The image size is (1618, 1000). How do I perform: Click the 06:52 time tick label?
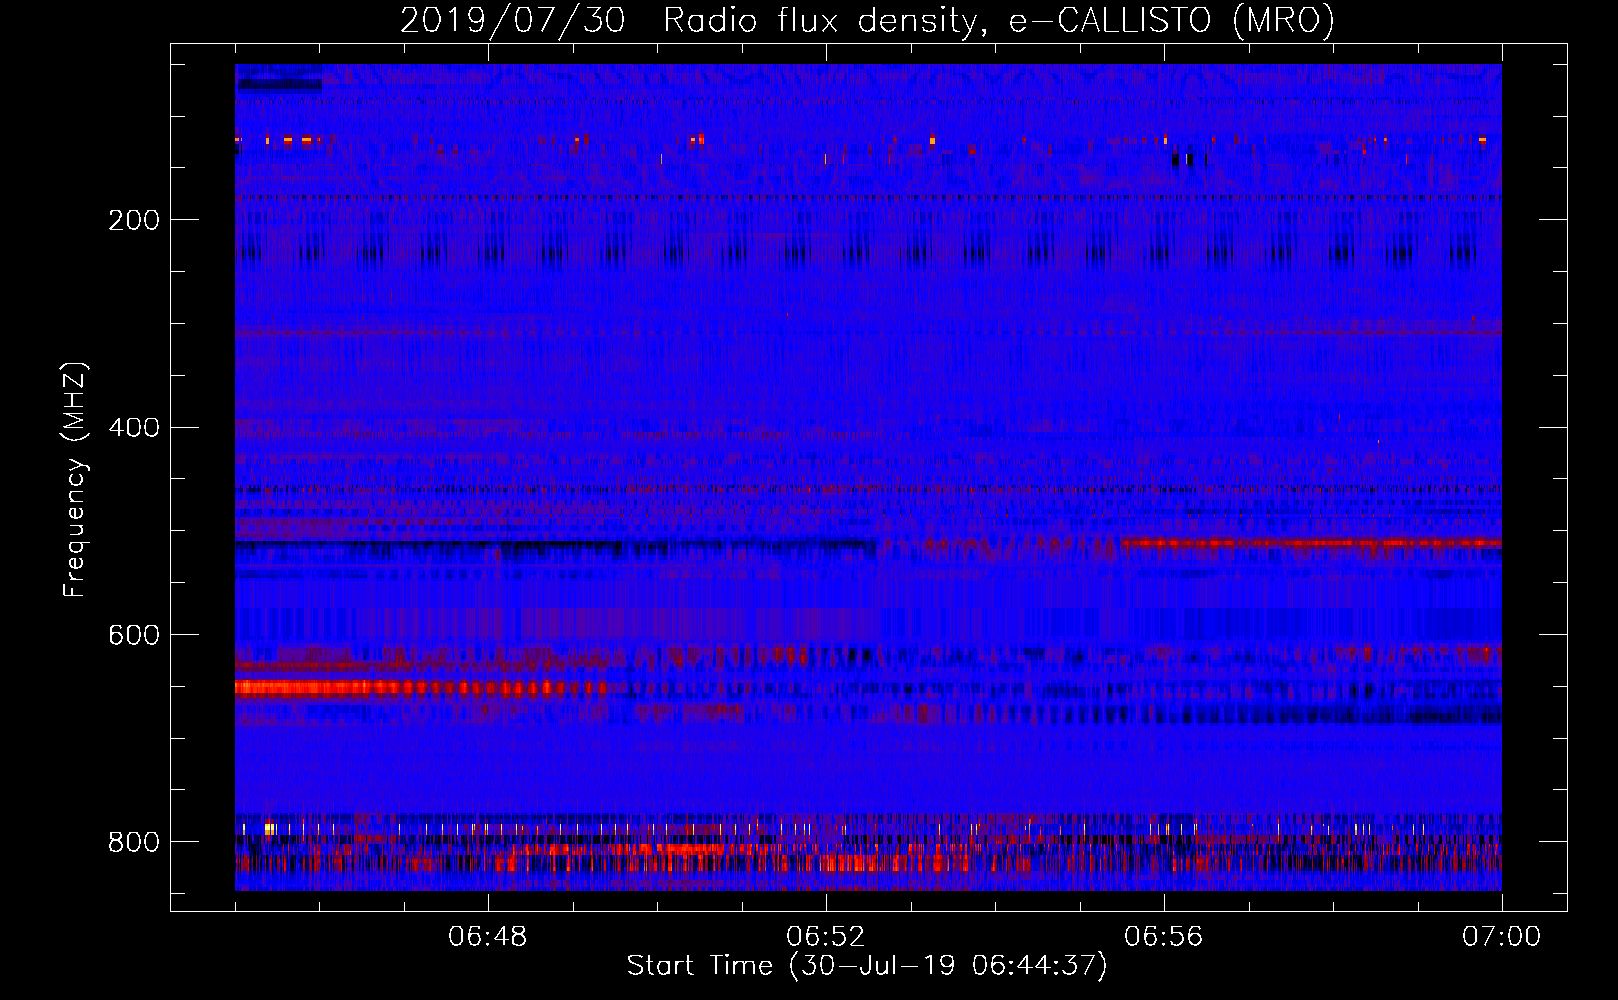[825, 937]
